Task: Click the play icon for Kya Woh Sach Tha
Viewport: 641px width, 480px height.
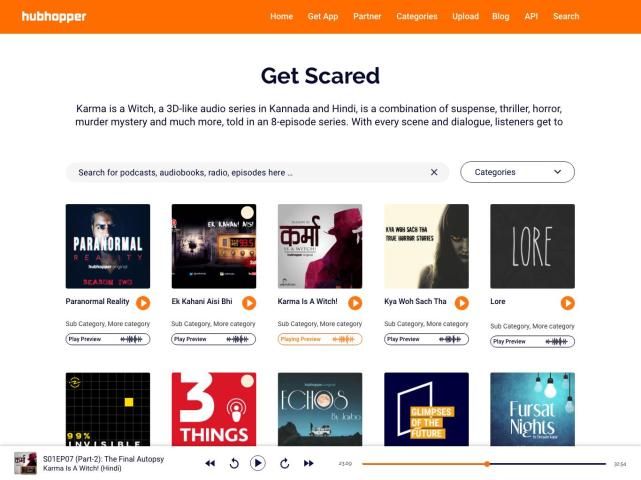Action: (462, 303)
